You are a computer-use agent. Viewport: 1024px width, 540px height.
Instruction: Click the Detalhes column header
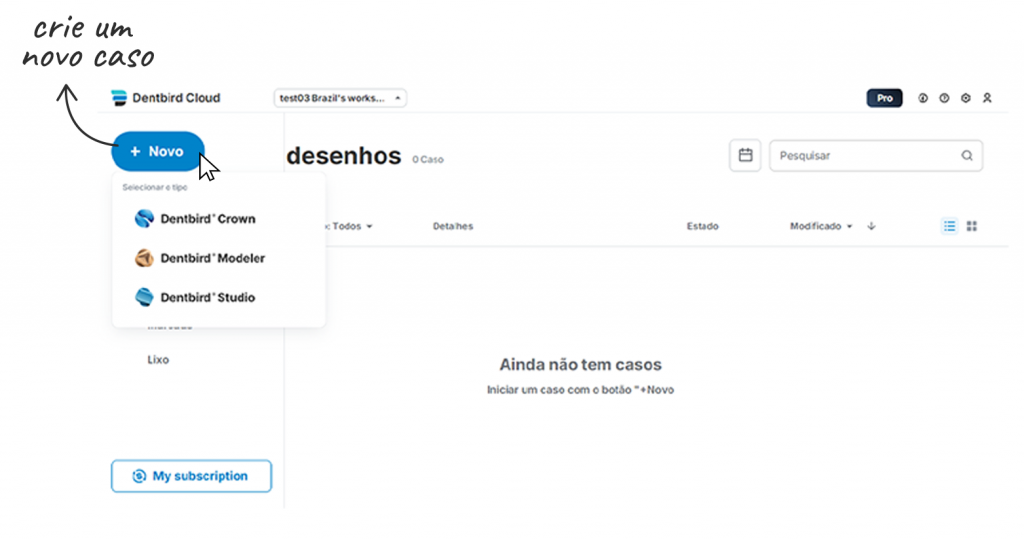(453, 226)
